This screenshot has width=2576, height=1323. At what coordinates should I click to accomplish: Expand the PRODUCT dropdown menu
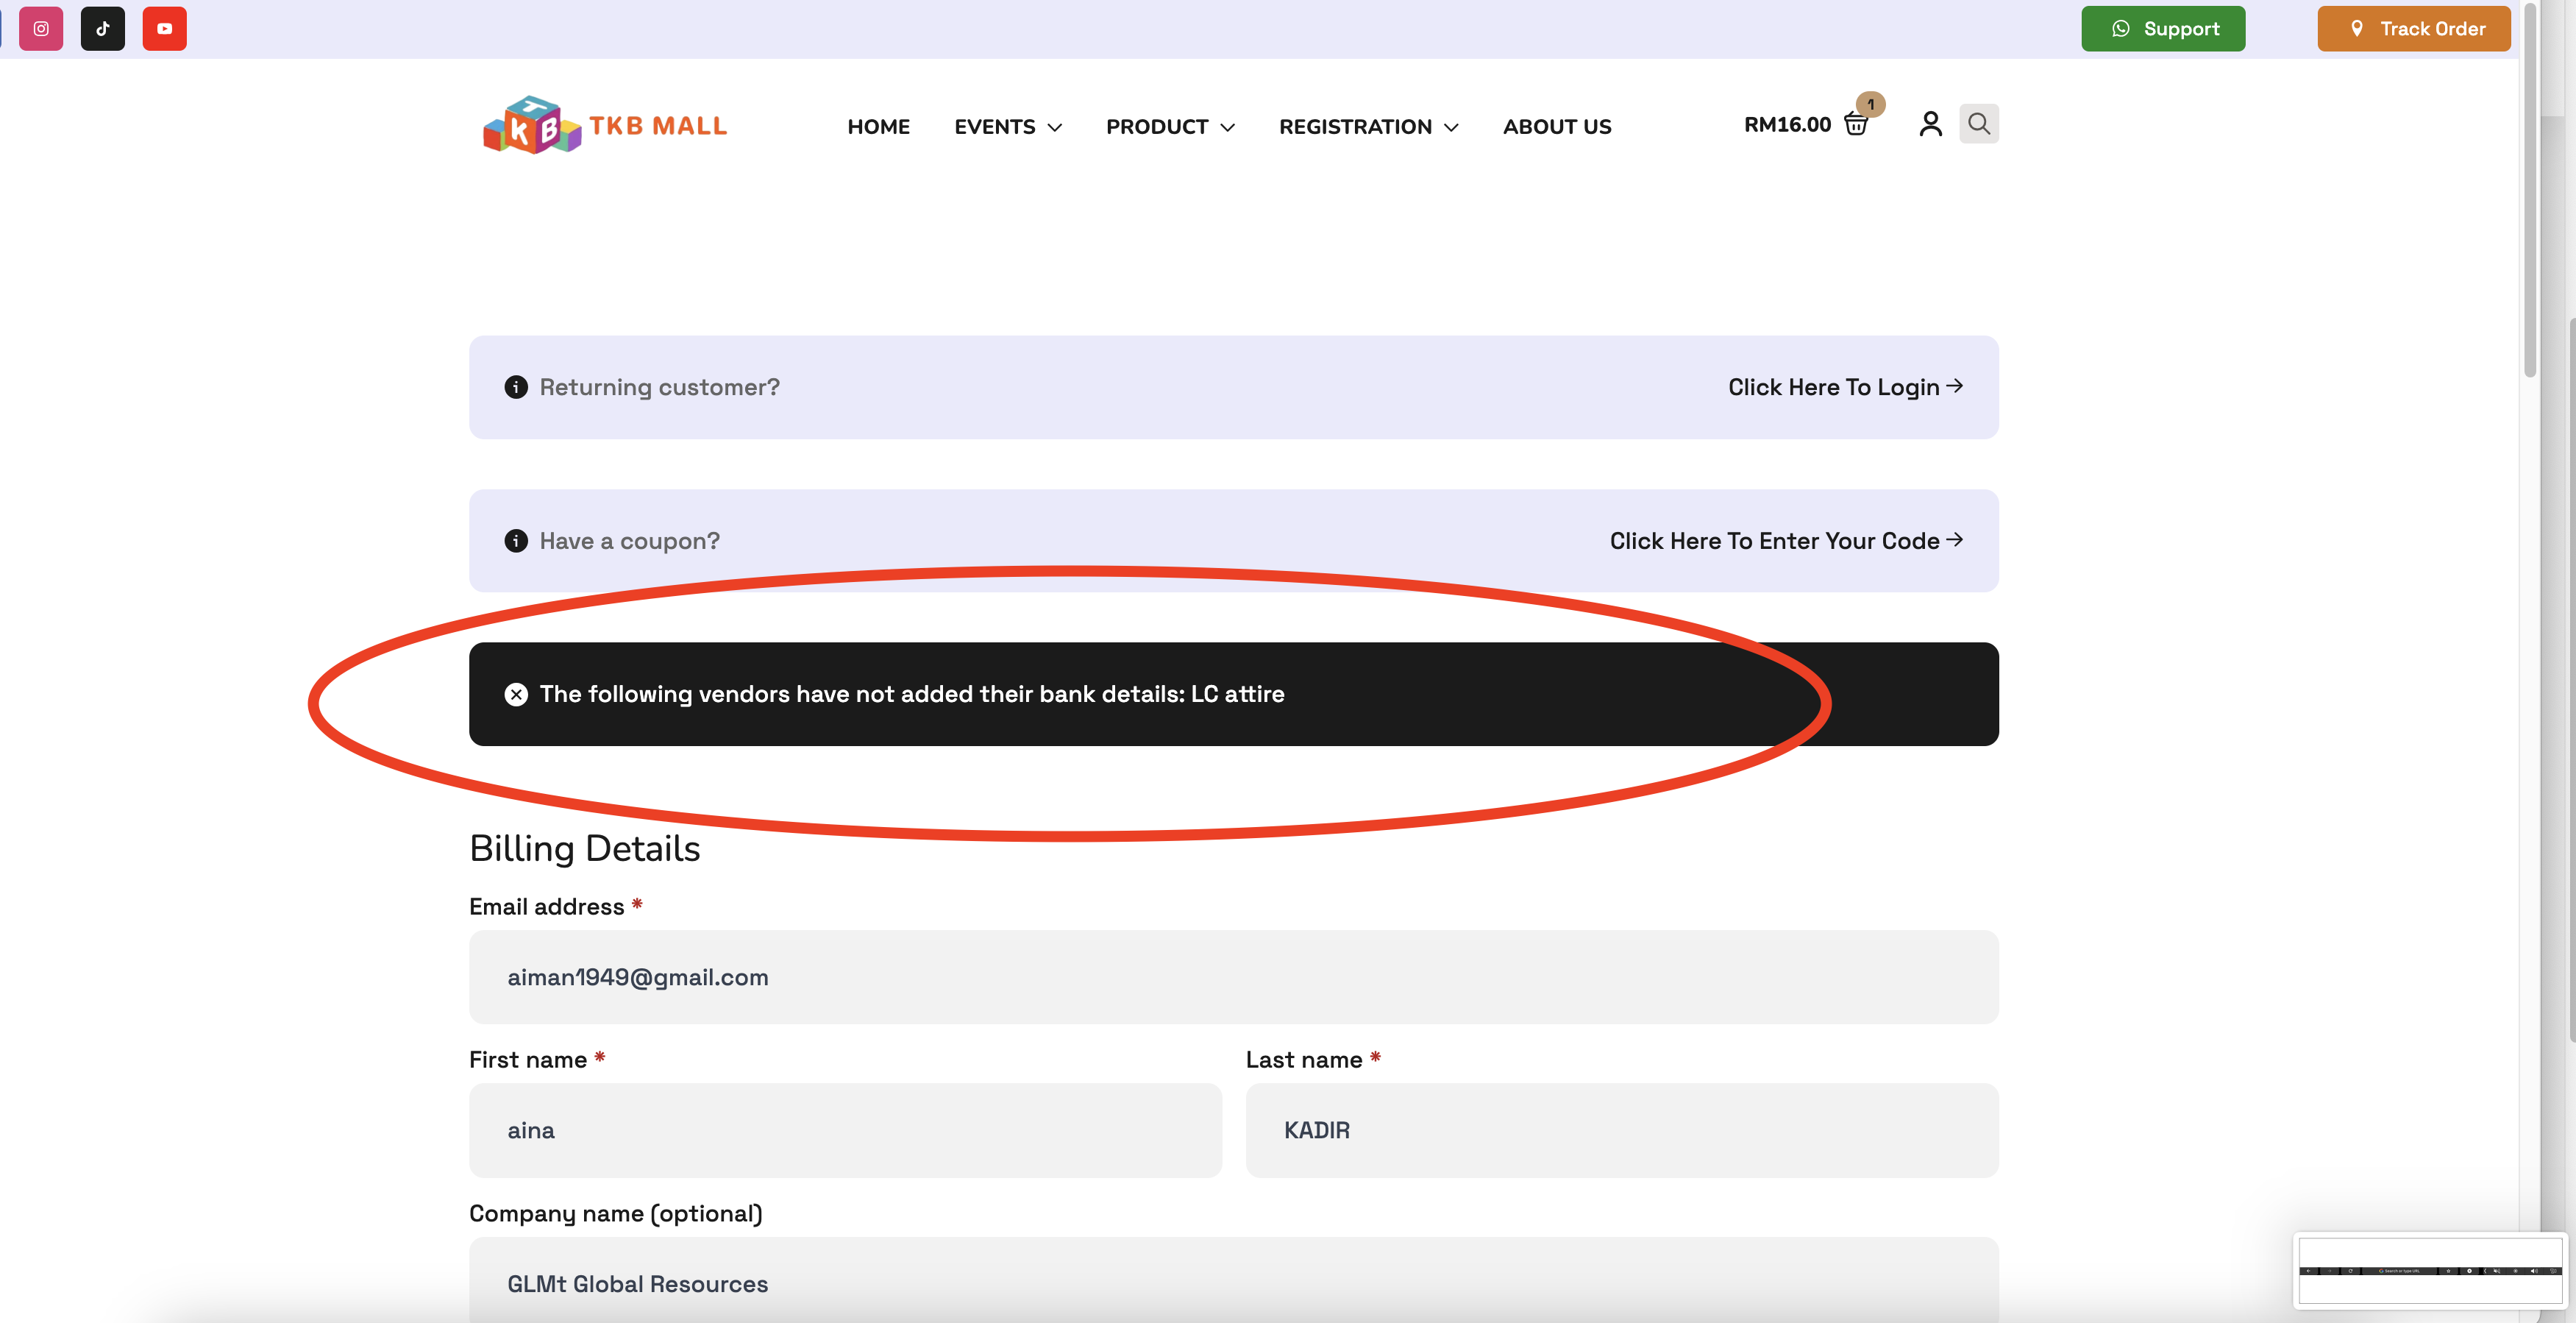click(1171, 127)
